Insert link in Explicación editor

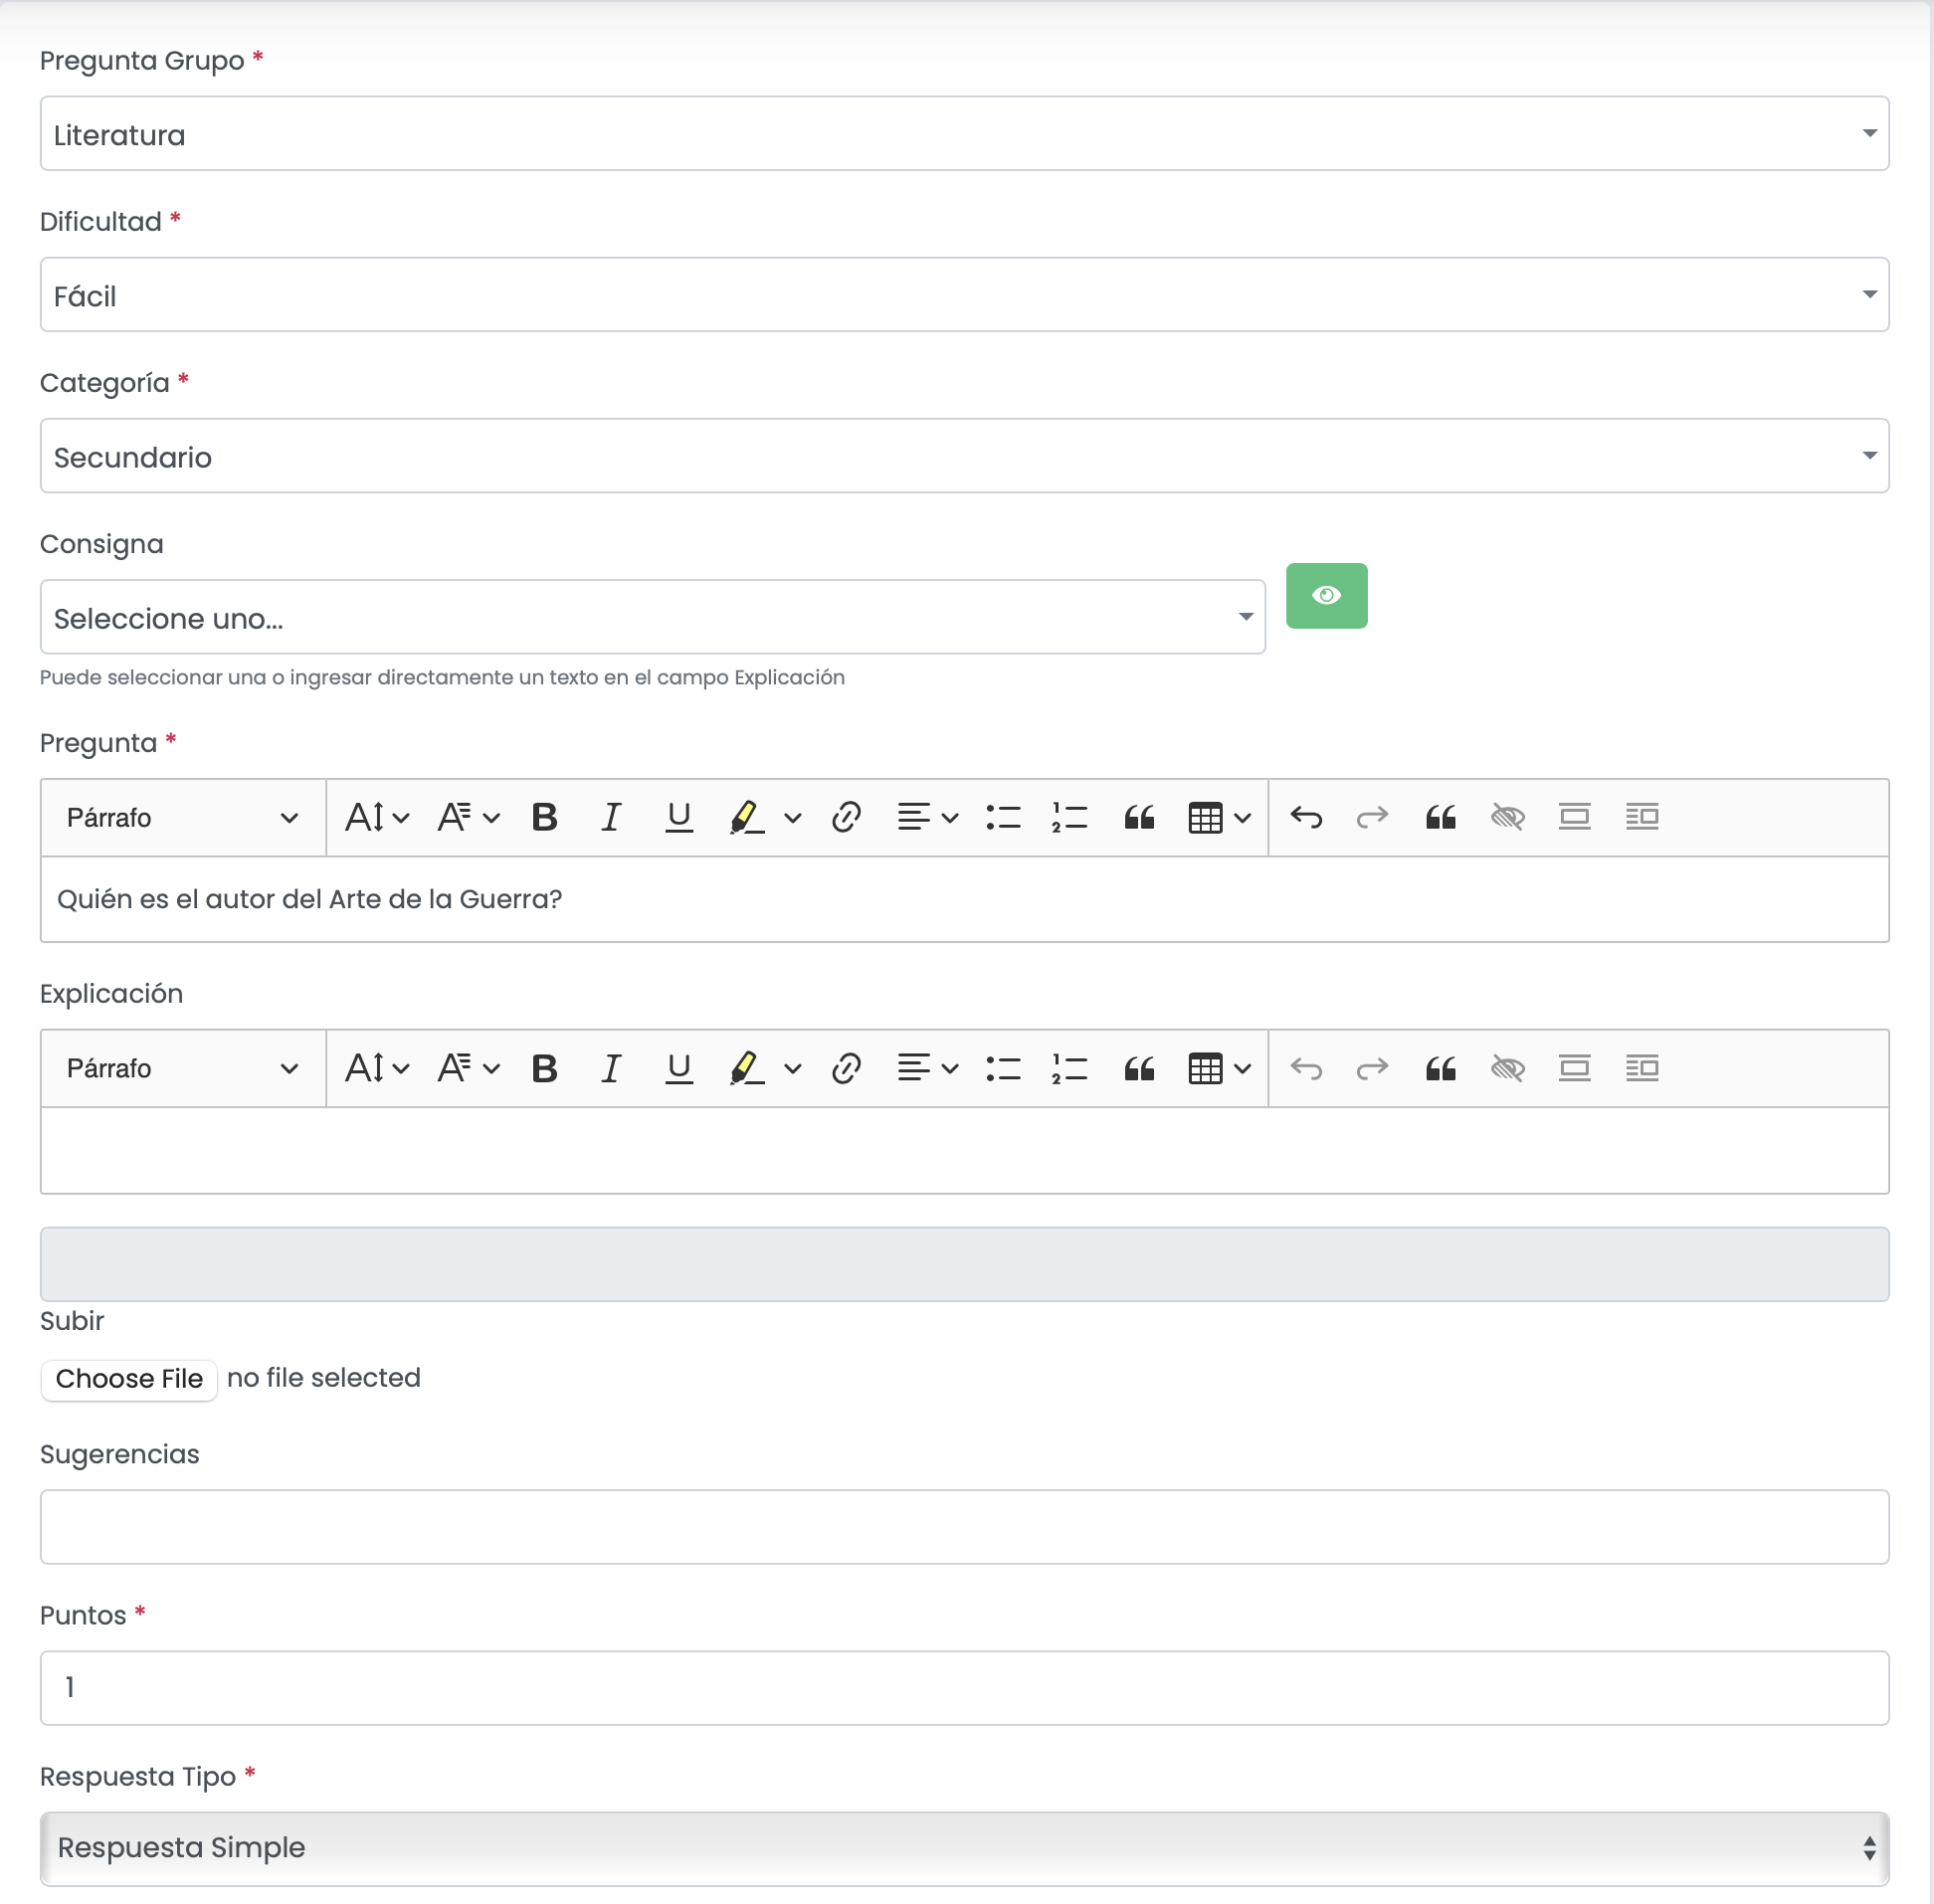[x=846, y=1069]
